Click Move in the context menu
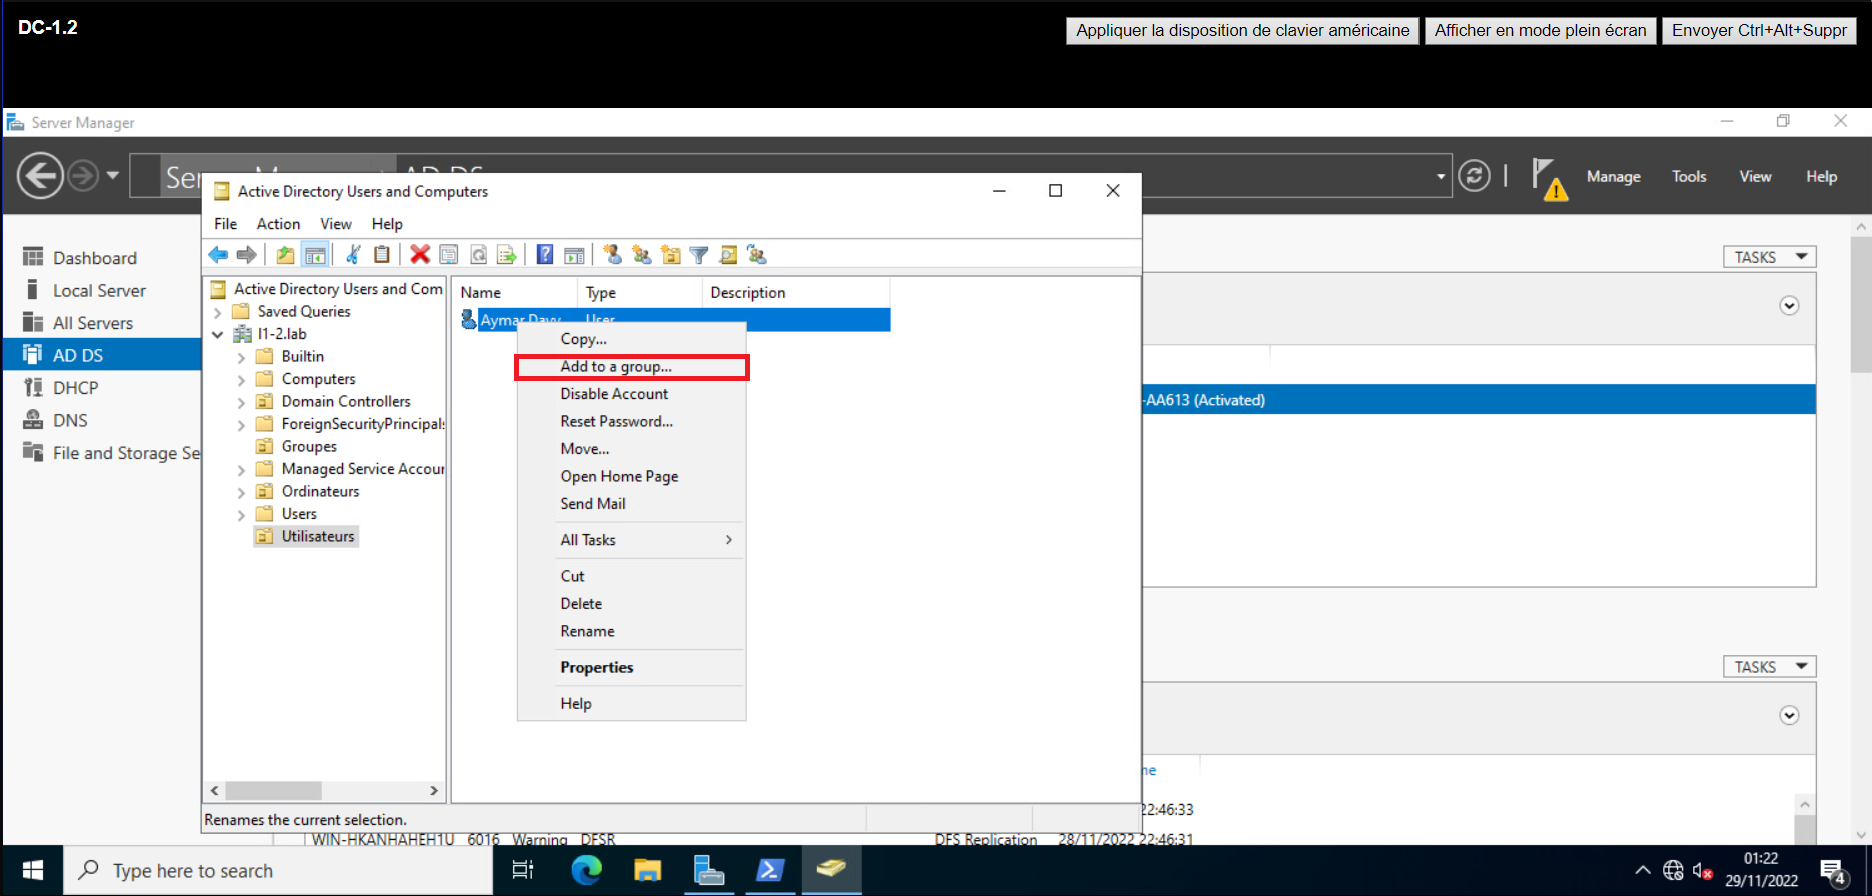This screenshot has width=1872, height=896. click(632, 449)
